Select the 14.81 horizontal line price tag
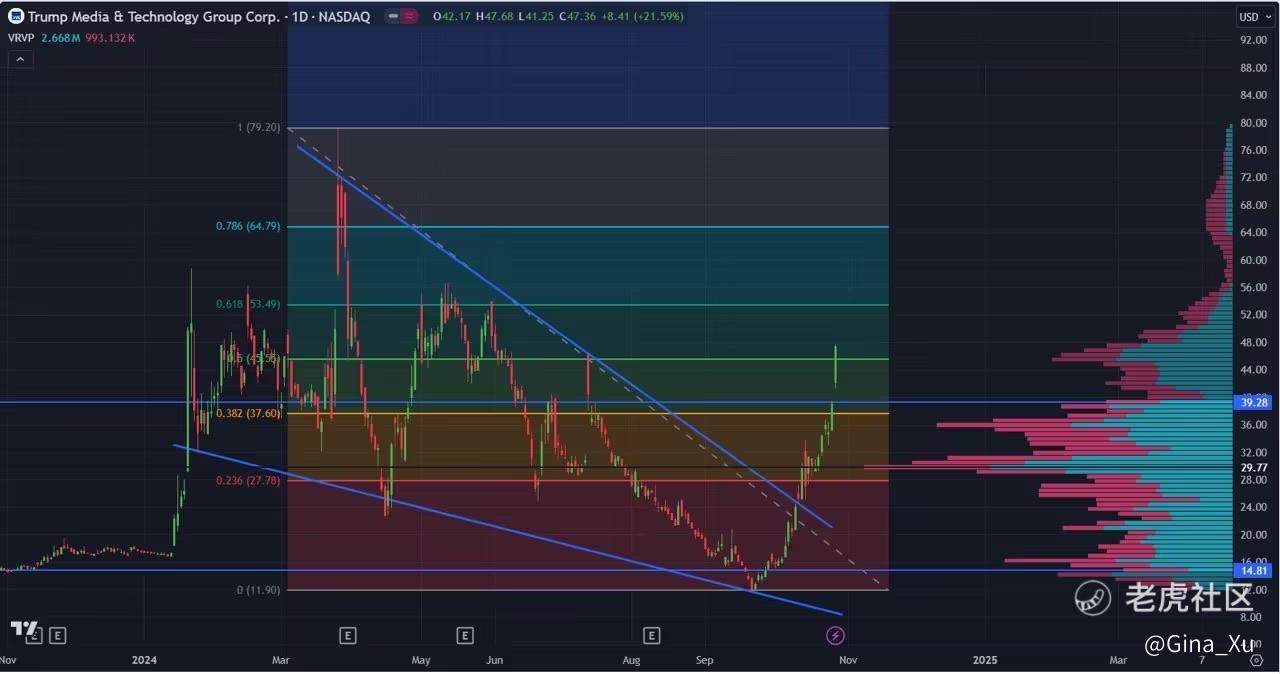The image size is (1280, 674). click(x=1255, y=571)
